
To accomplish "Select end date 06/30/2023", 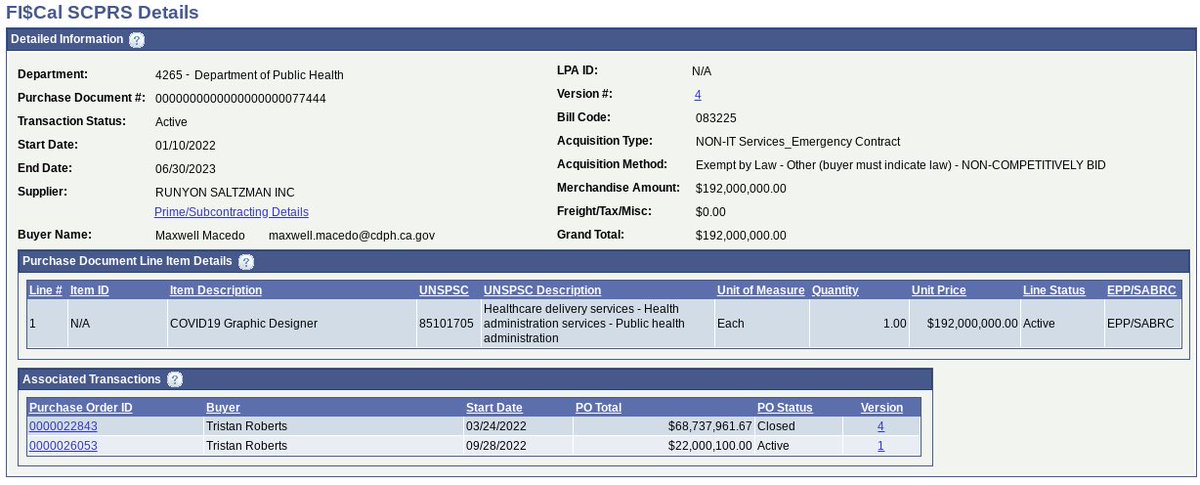I will pyautogui.click(x=185, y=169).
